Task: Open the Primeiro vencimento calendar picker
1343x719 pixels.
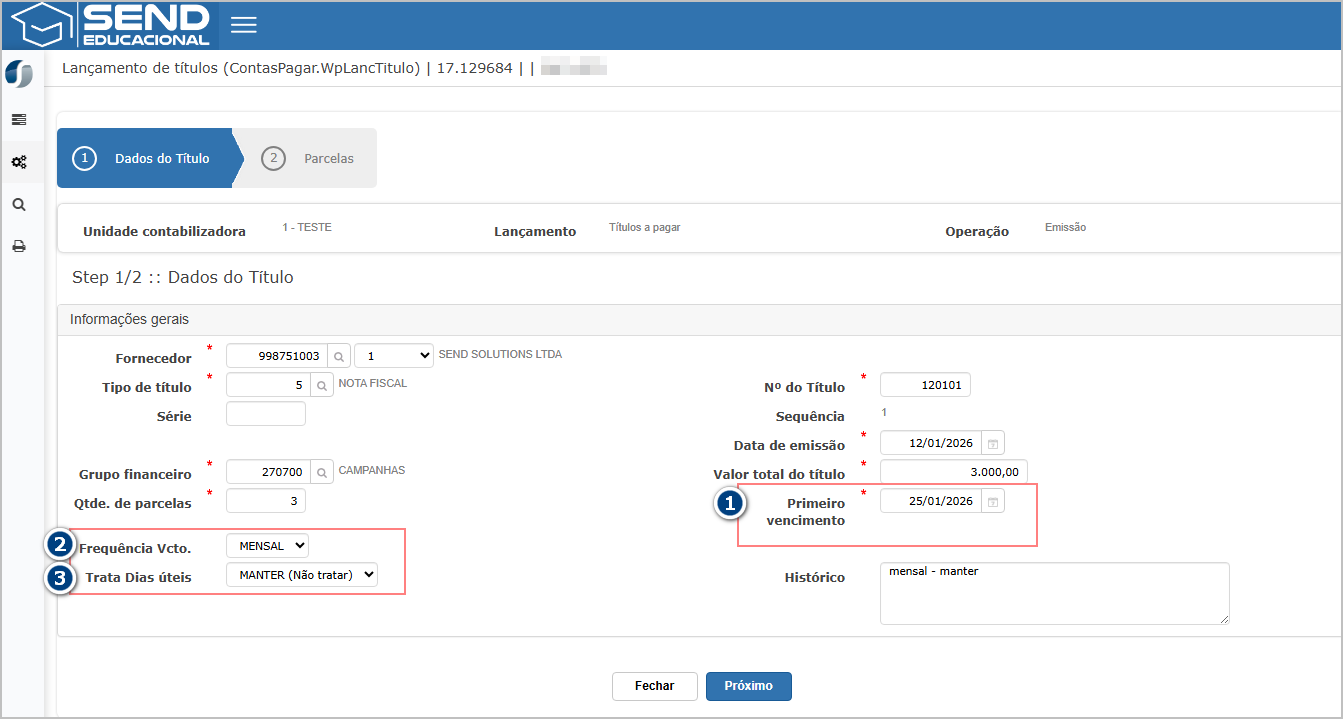Action: tap(993, 502)
